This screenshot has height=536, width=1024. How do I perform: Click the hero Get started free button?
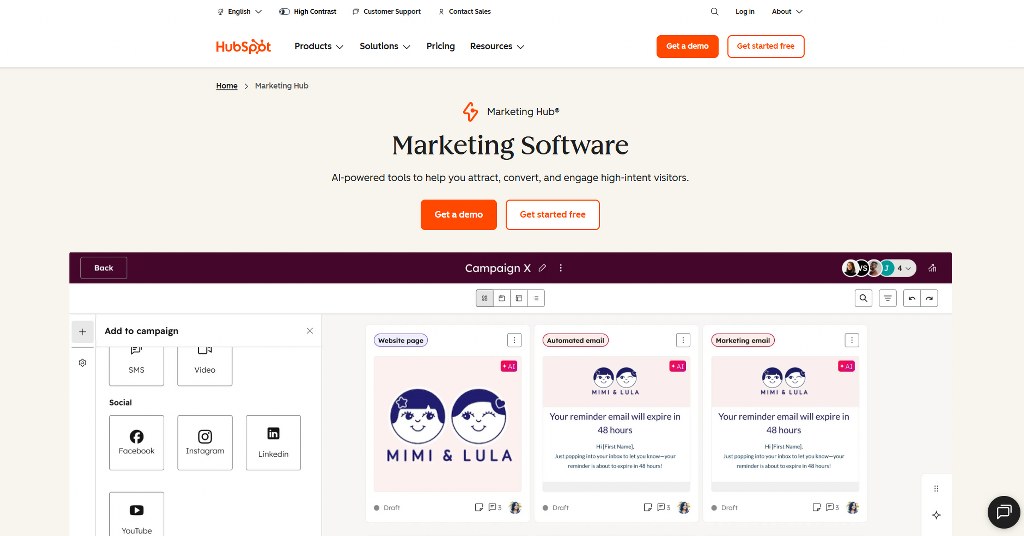point(552,215)
